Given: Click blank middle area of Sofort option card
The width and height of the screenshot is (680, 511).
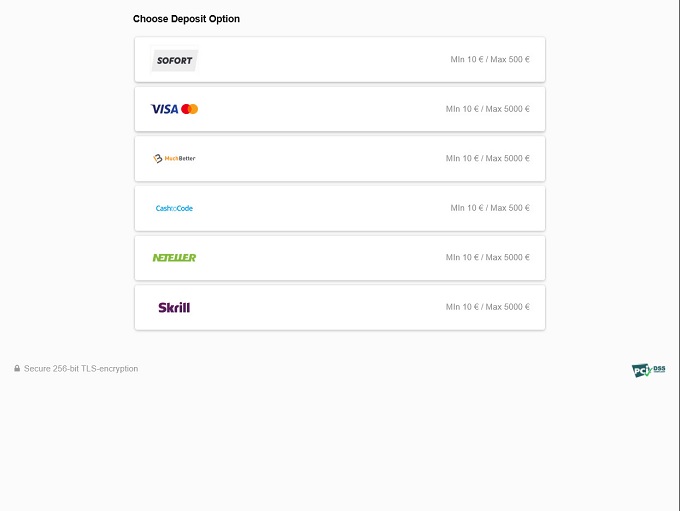Looking at the screenshot, I should (x=320, y=60).
